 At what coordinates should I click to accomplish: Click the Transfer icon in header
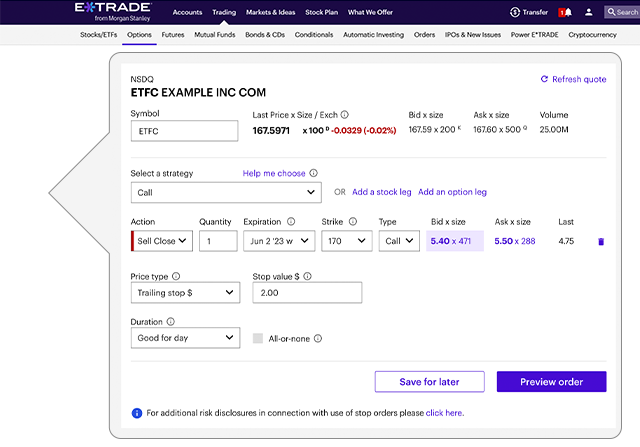[514, 12]
